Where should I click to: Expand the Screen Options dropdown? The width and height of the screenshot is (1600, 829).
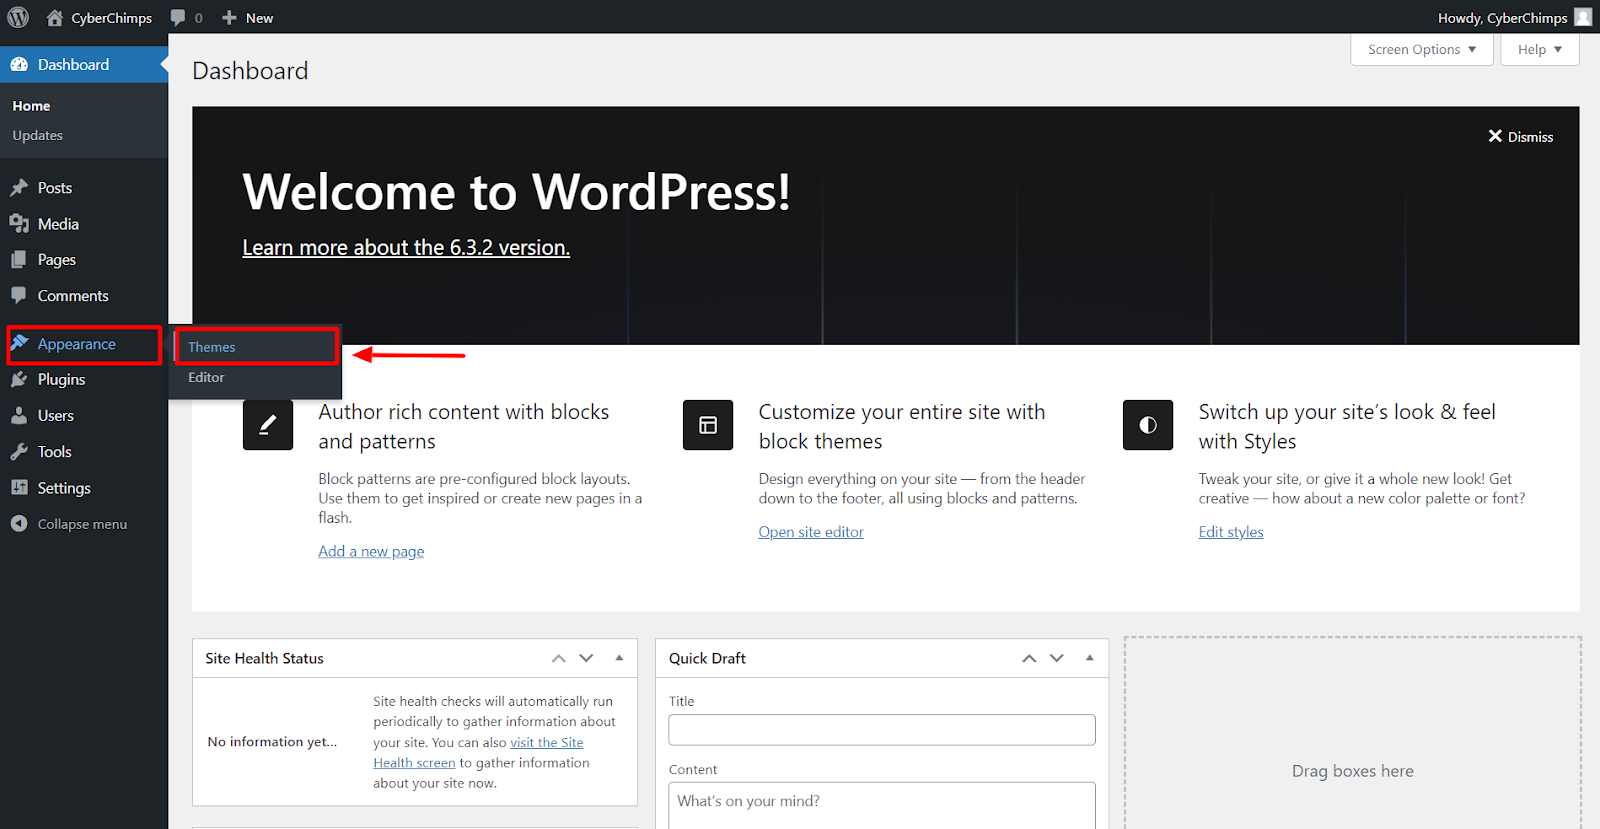pos(1421,50)
